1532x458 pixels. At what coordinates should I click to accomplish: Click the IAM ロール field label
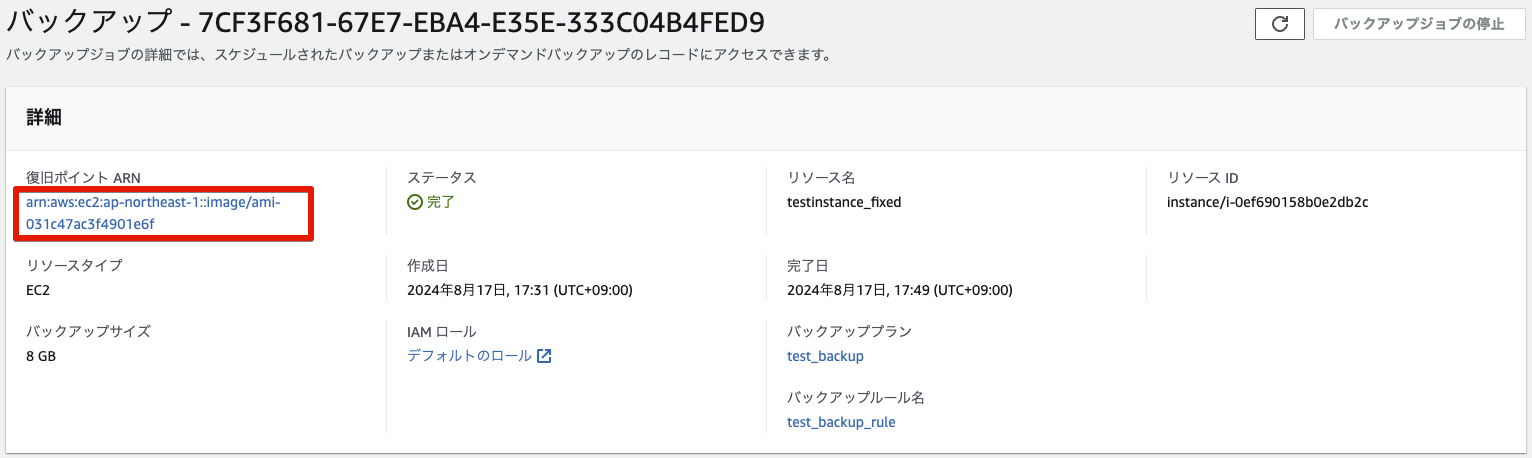[x=441, y=332]
